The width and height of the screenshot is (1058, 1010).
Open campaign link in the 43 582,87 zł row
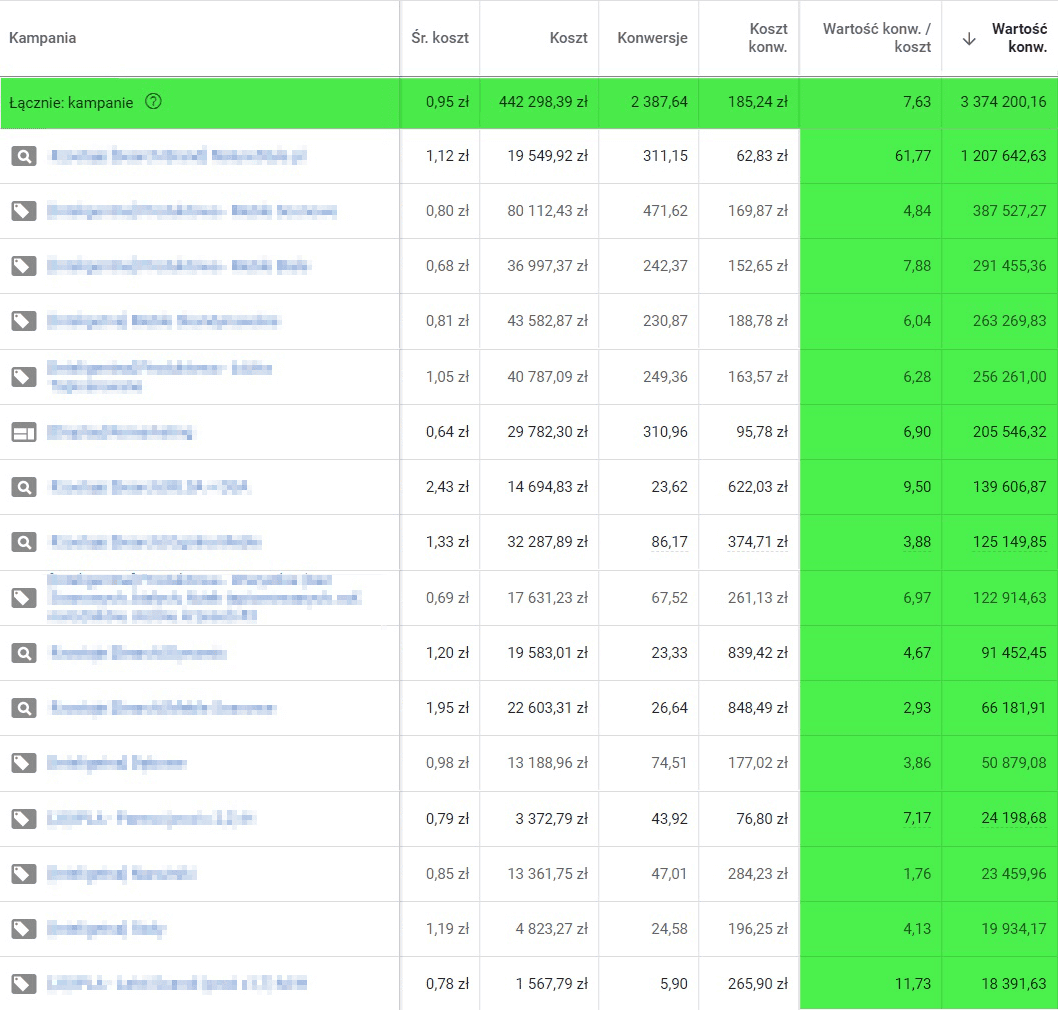163,321
